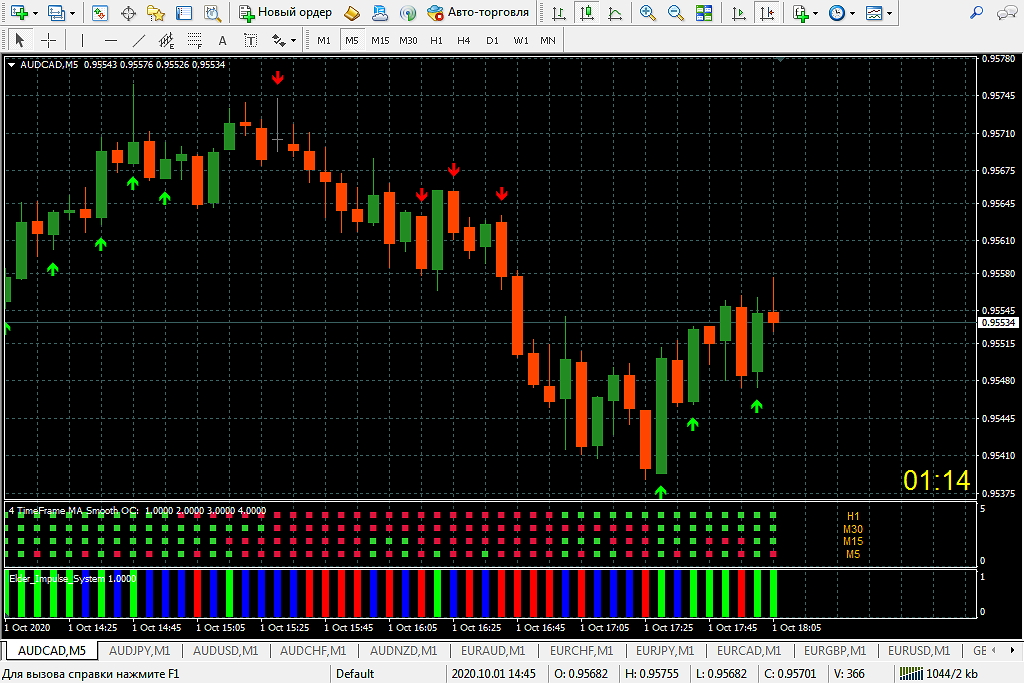This screenshot has height=683, width=1024.
Task: Set timeframe to M15
Action: click(380, 40)
